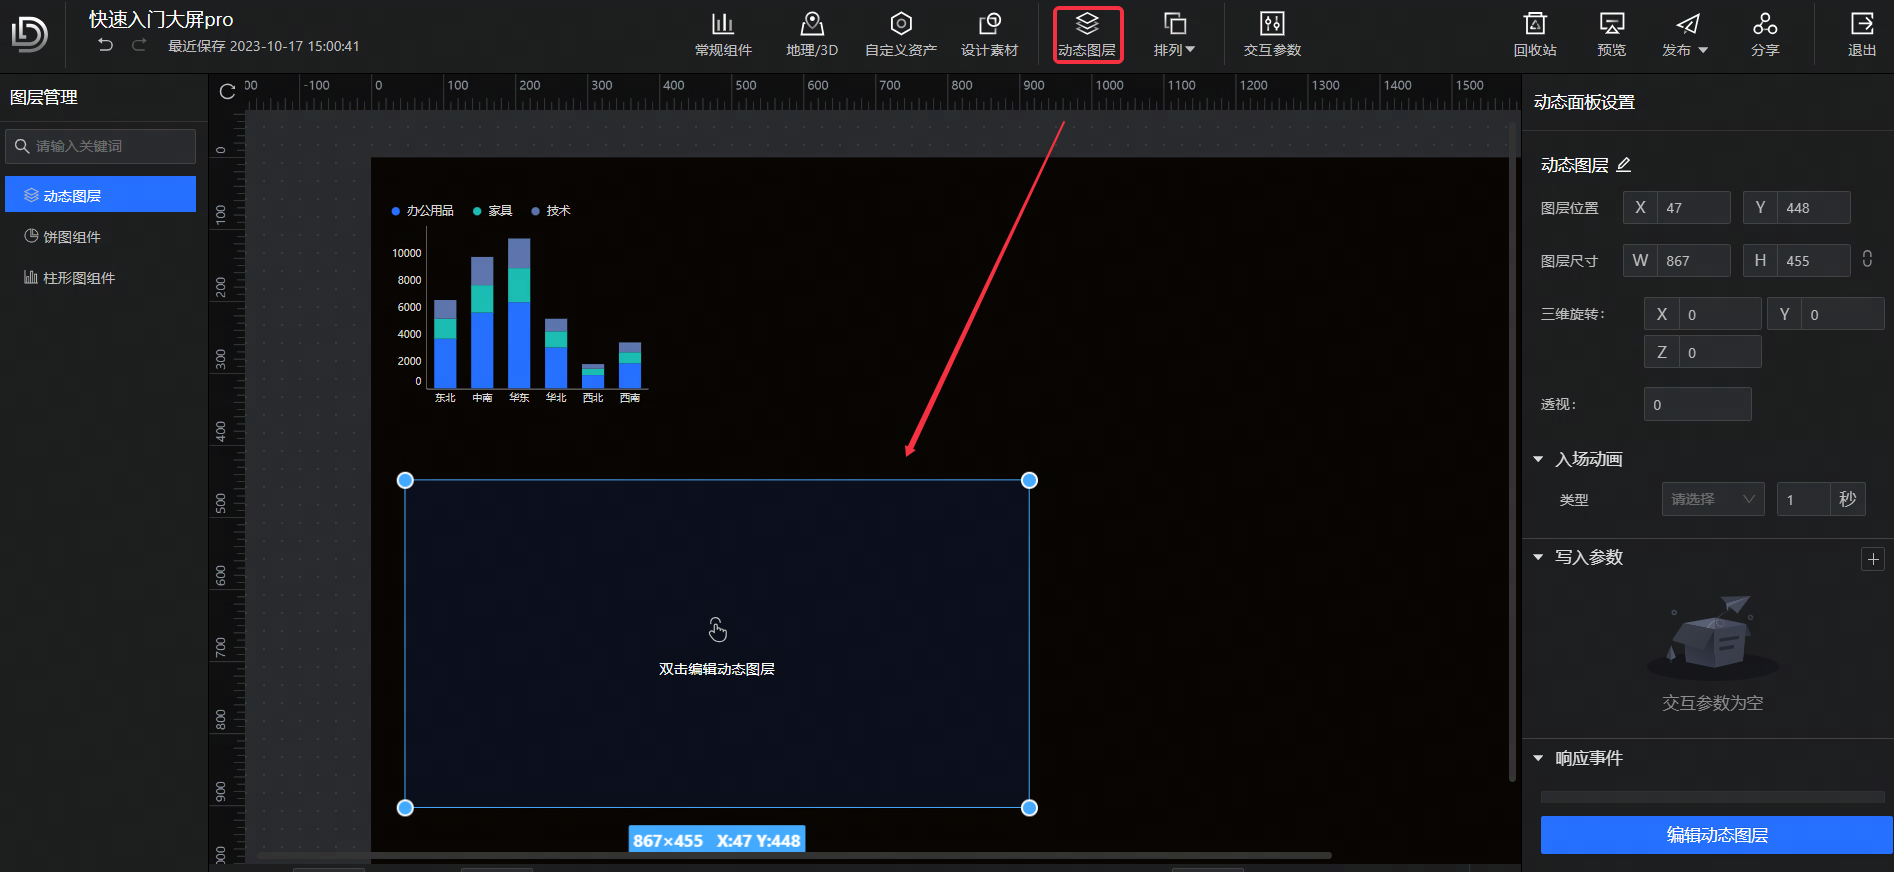Undo the last action

(x=105, y=45)
